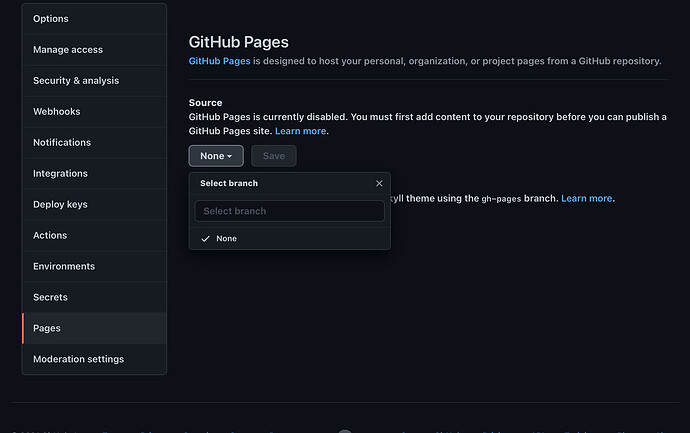Open the Notifications settings

click(94, 143)
